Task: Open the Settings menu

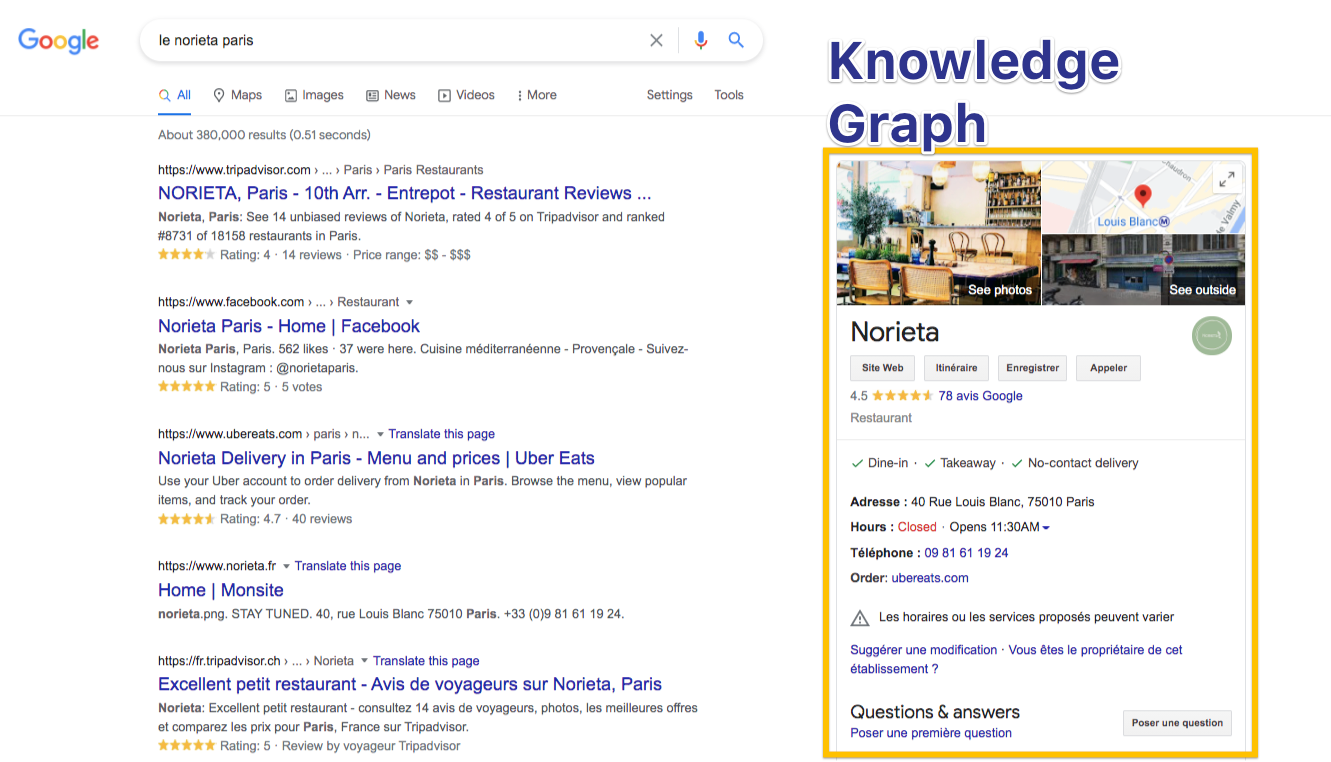Action: [669, 95]
